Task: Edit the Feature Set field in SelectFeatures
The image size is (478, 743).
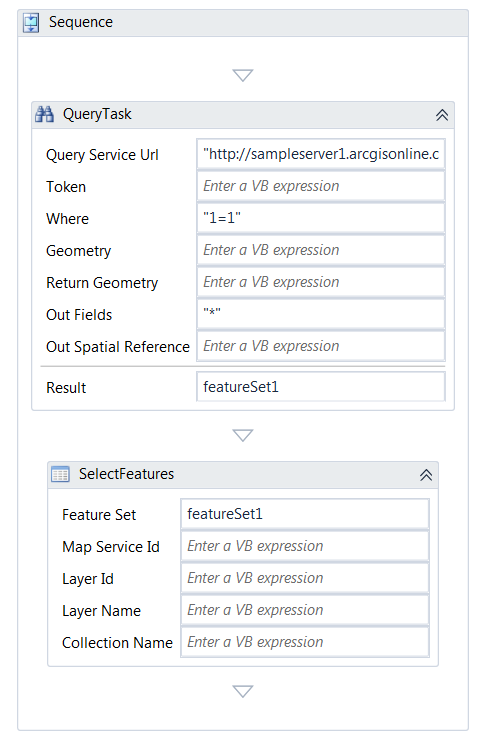Action: click(x=305, y=514)
